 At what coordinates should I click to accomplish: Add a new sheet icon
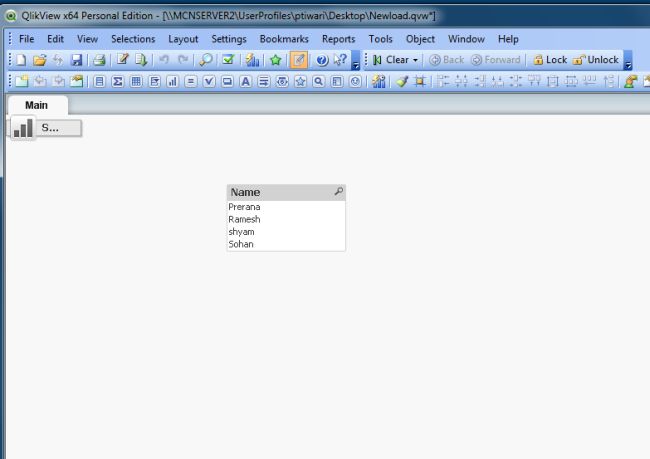tap(21, 81)
